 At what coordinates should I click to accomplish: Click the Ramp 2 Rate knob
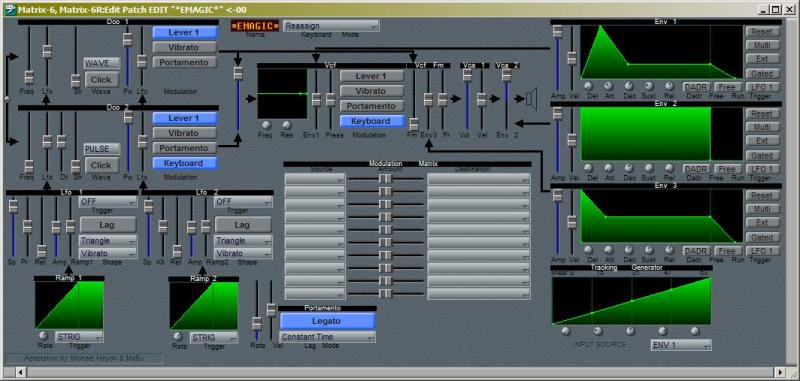[178, 337]
